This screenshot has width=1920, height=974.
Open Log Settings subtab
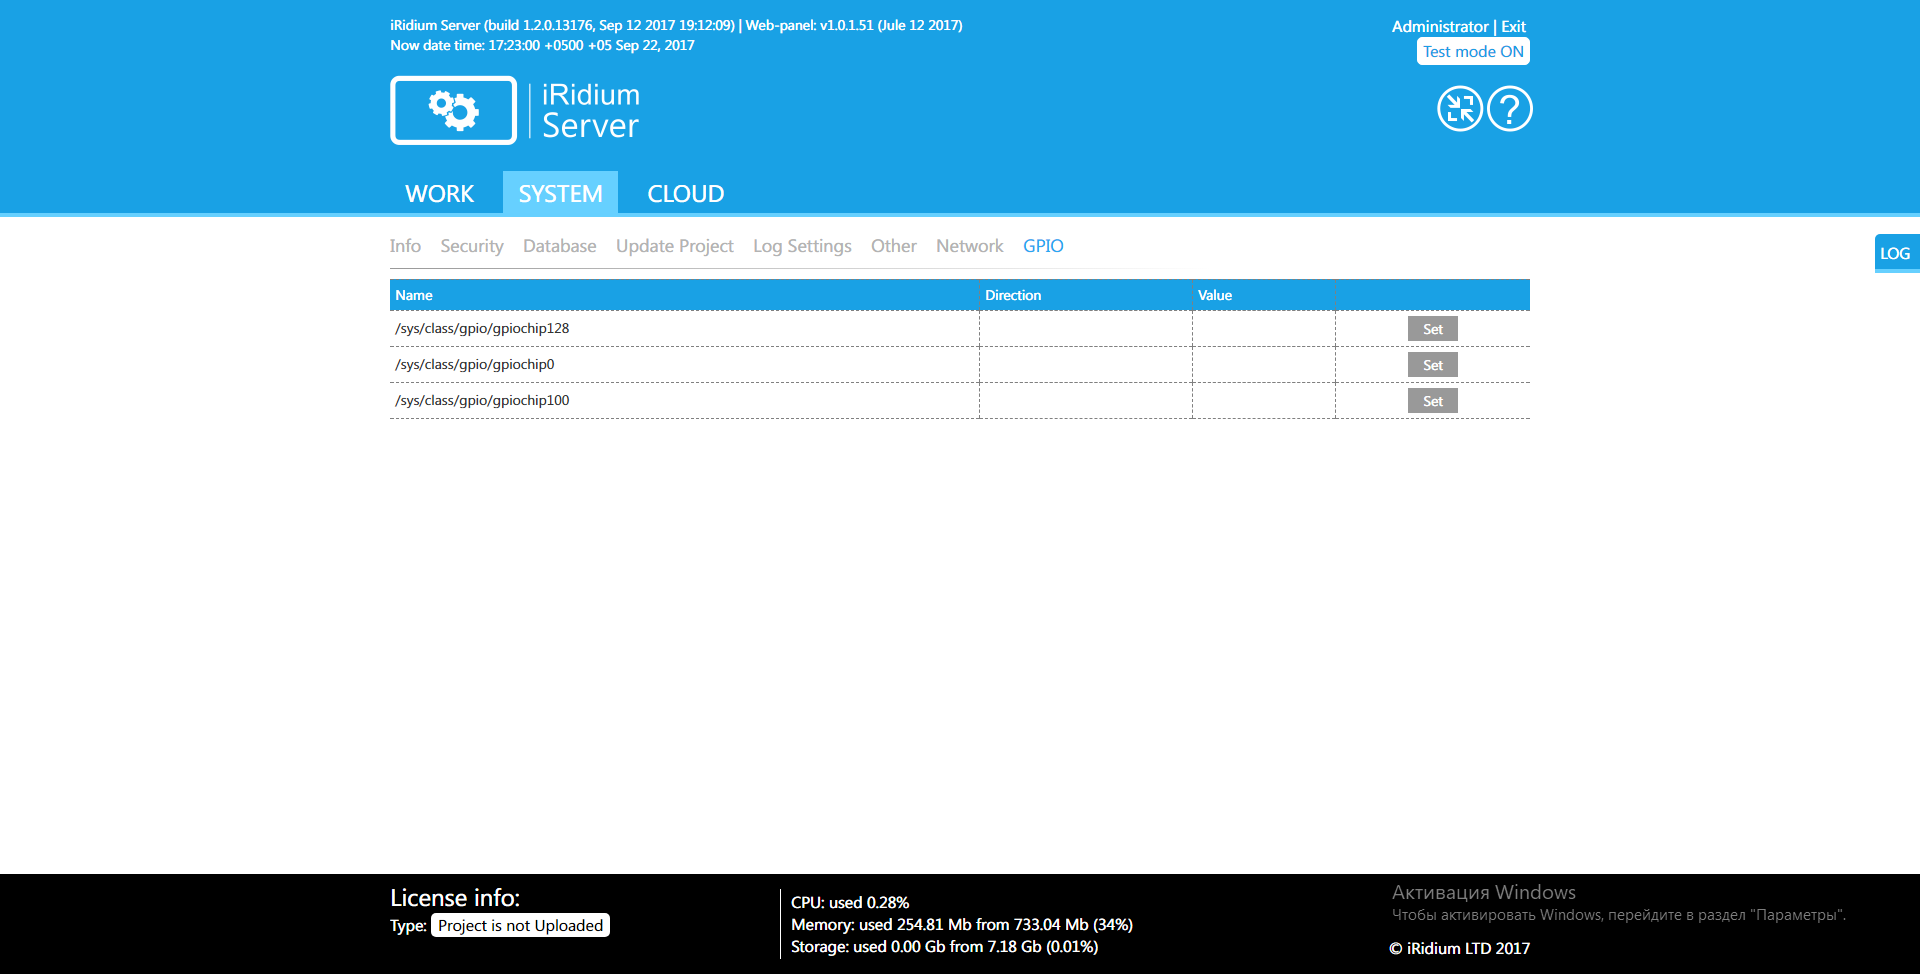[802, 246]
